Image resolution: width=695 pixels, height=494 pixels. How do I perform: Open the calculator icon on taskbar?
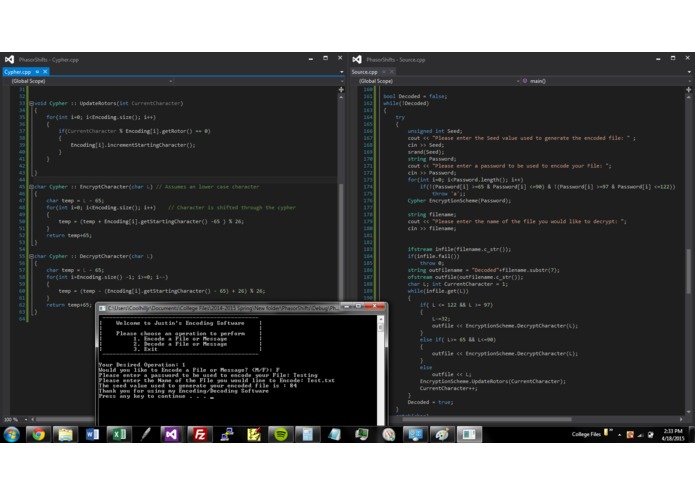tap(307, 435)
